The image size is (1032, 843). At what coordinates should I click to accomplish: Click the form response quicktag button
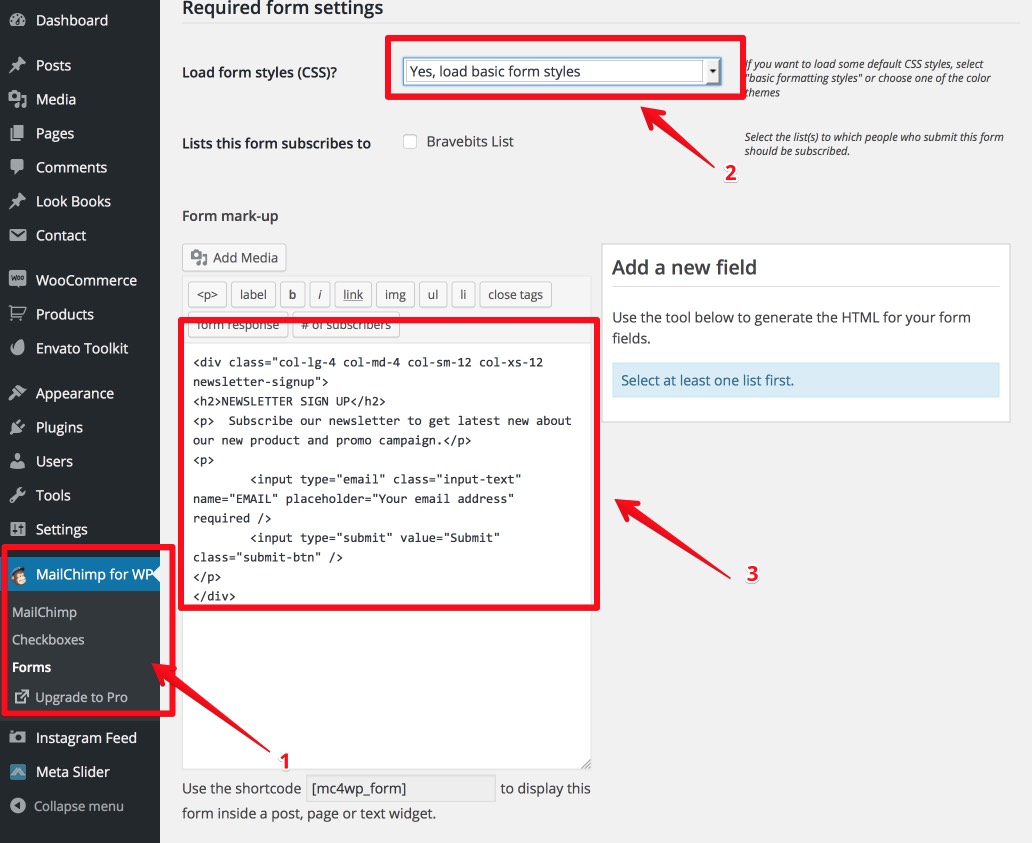tap(238, 326)
